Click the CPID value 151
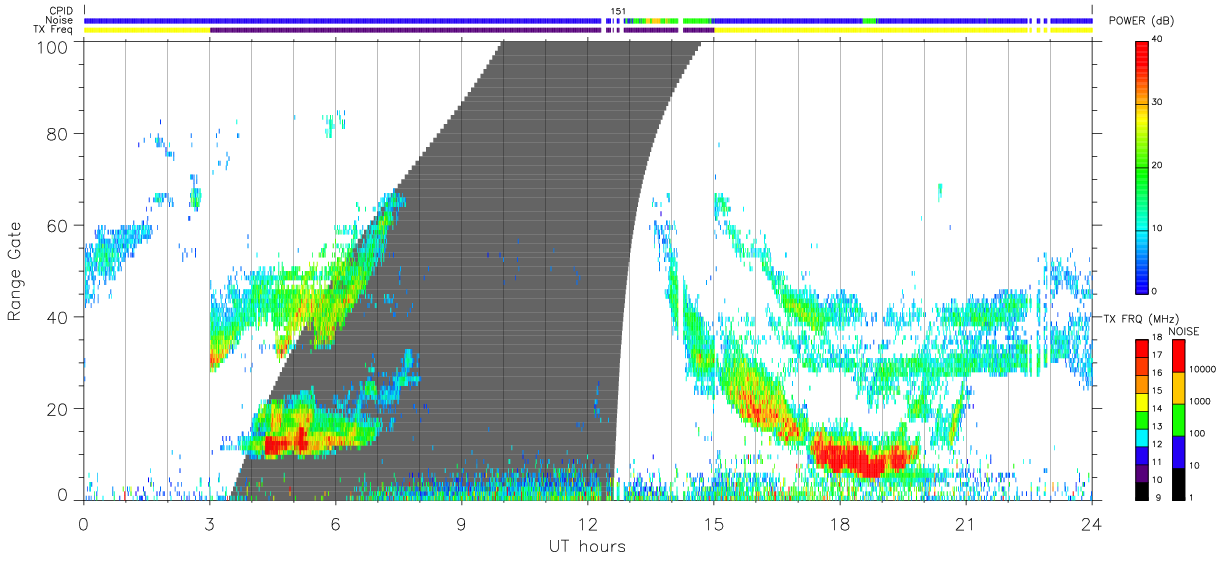Screen dimensions: 1228x567 [x=618, y=11]
